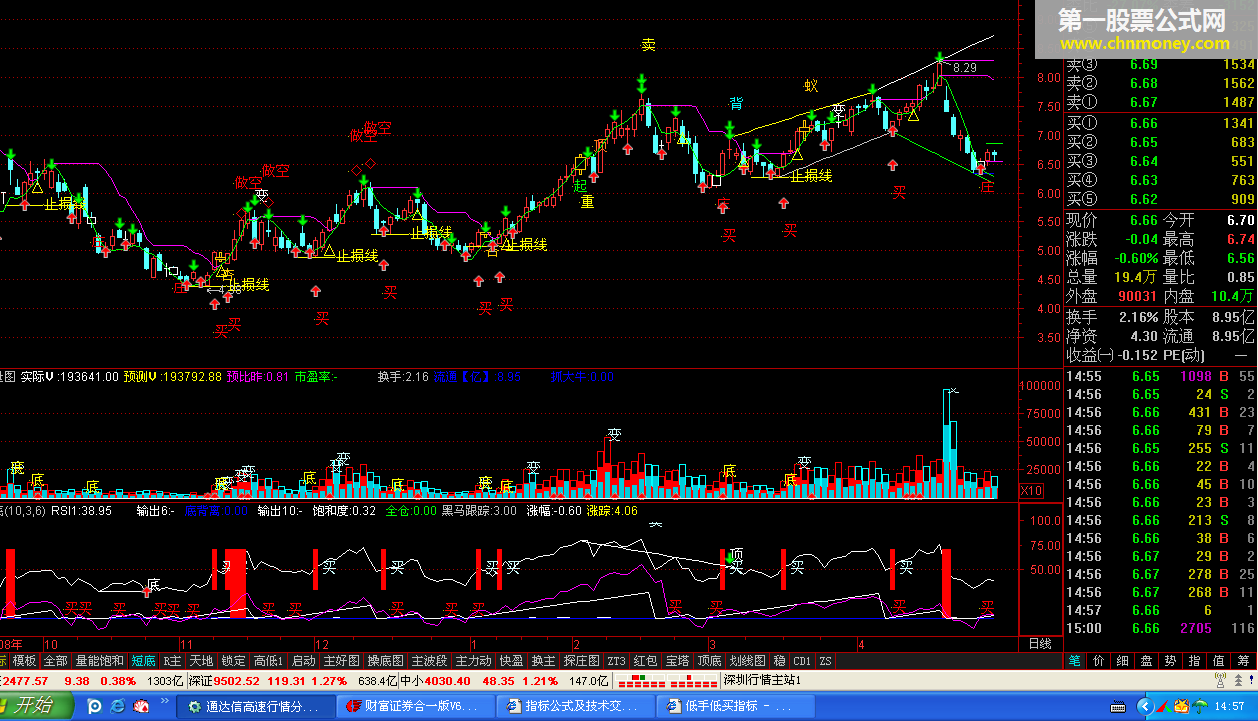Open the 筹 chip distribution tab
Viewport: 1258px width, 721px height.
(x=1243, y=661)
